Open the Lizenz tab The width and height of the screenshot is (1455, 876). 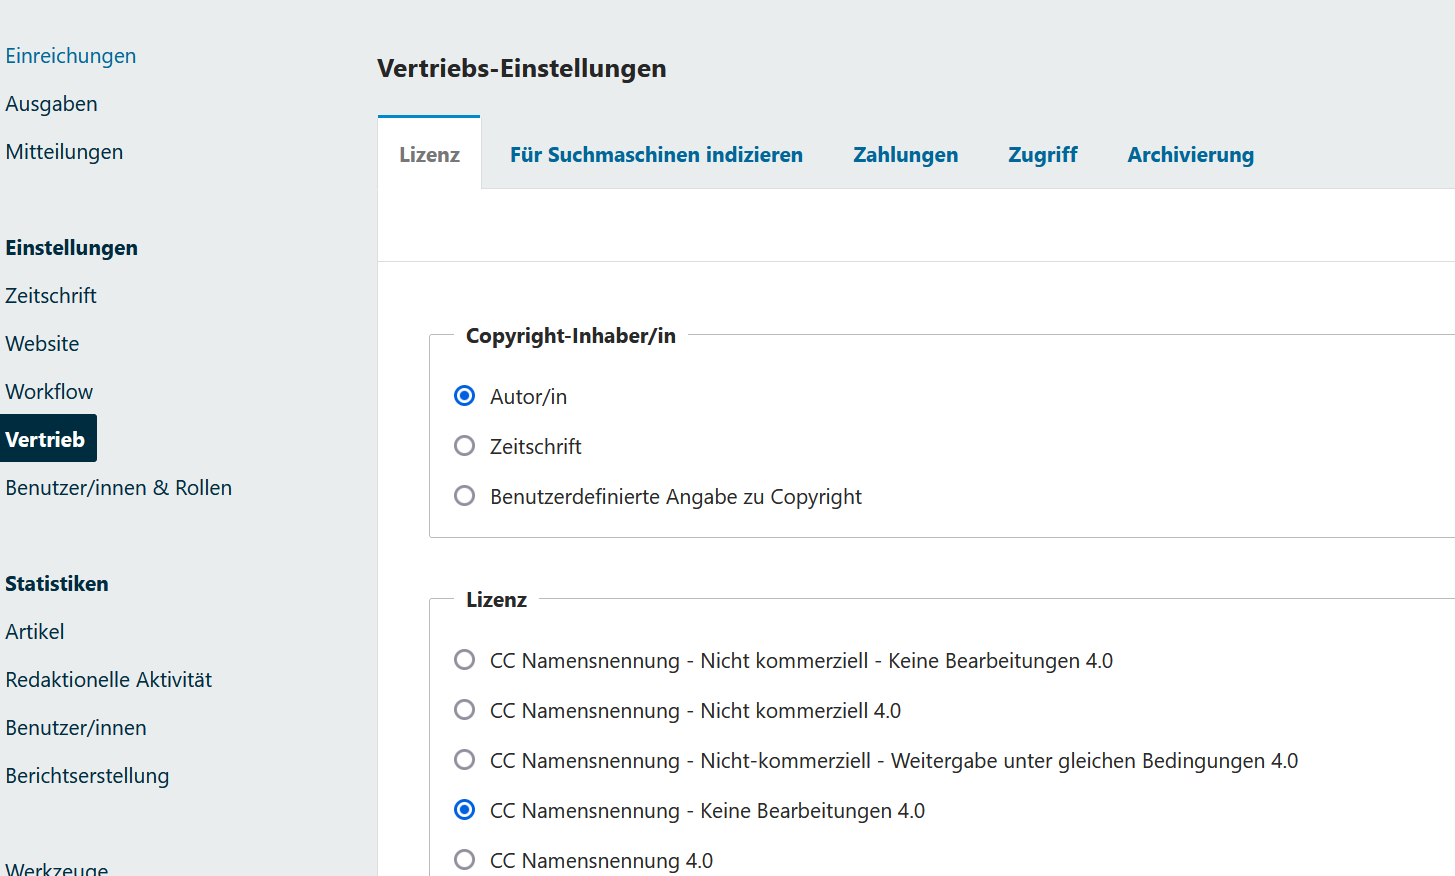point(429,155)
